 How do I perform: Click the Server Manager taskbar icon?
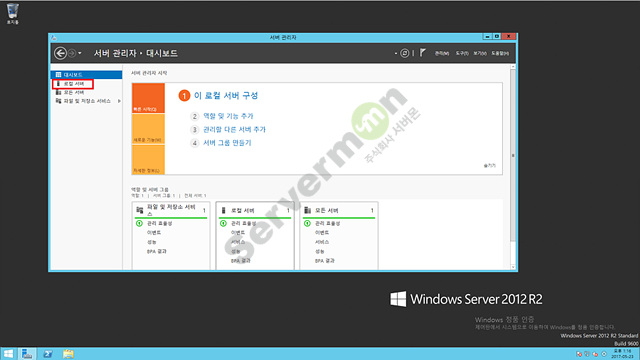[x=27, y=353]
